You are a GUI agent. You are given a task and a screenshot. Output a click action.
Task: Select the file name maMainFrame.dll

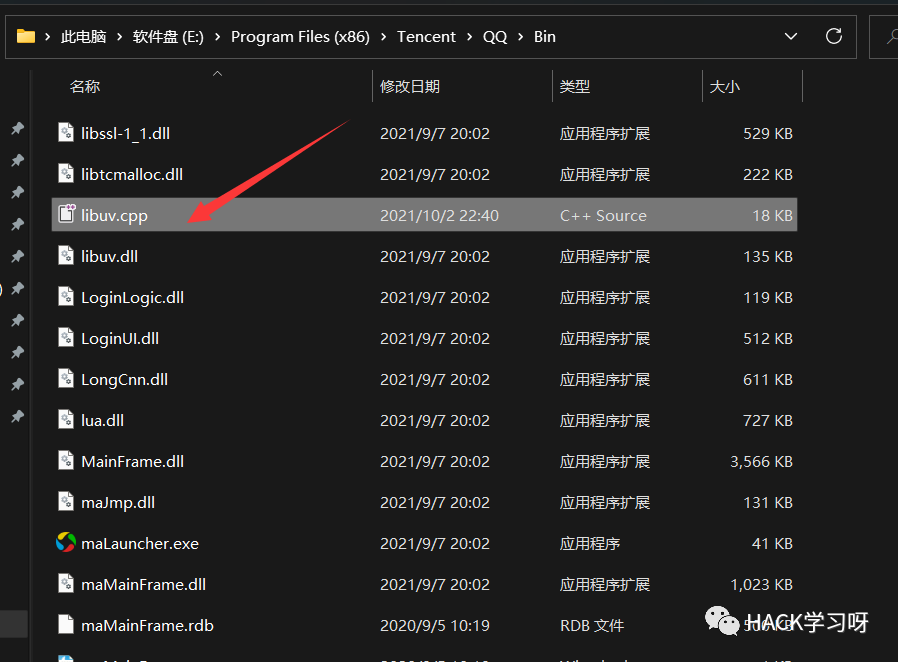point(143,585)
